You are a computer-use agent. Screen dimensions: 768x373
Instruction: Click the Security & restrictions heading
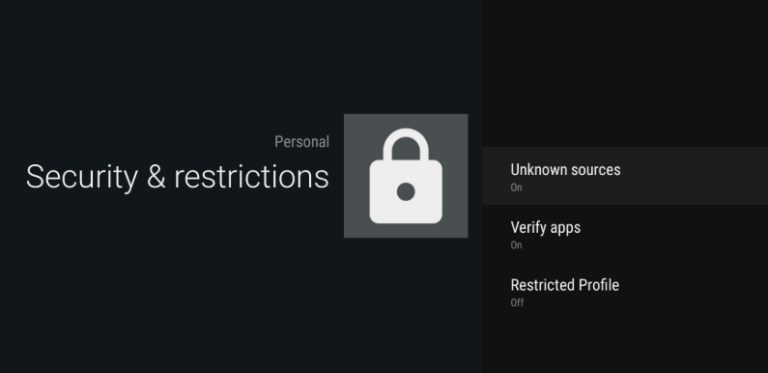tap(177, 177)
